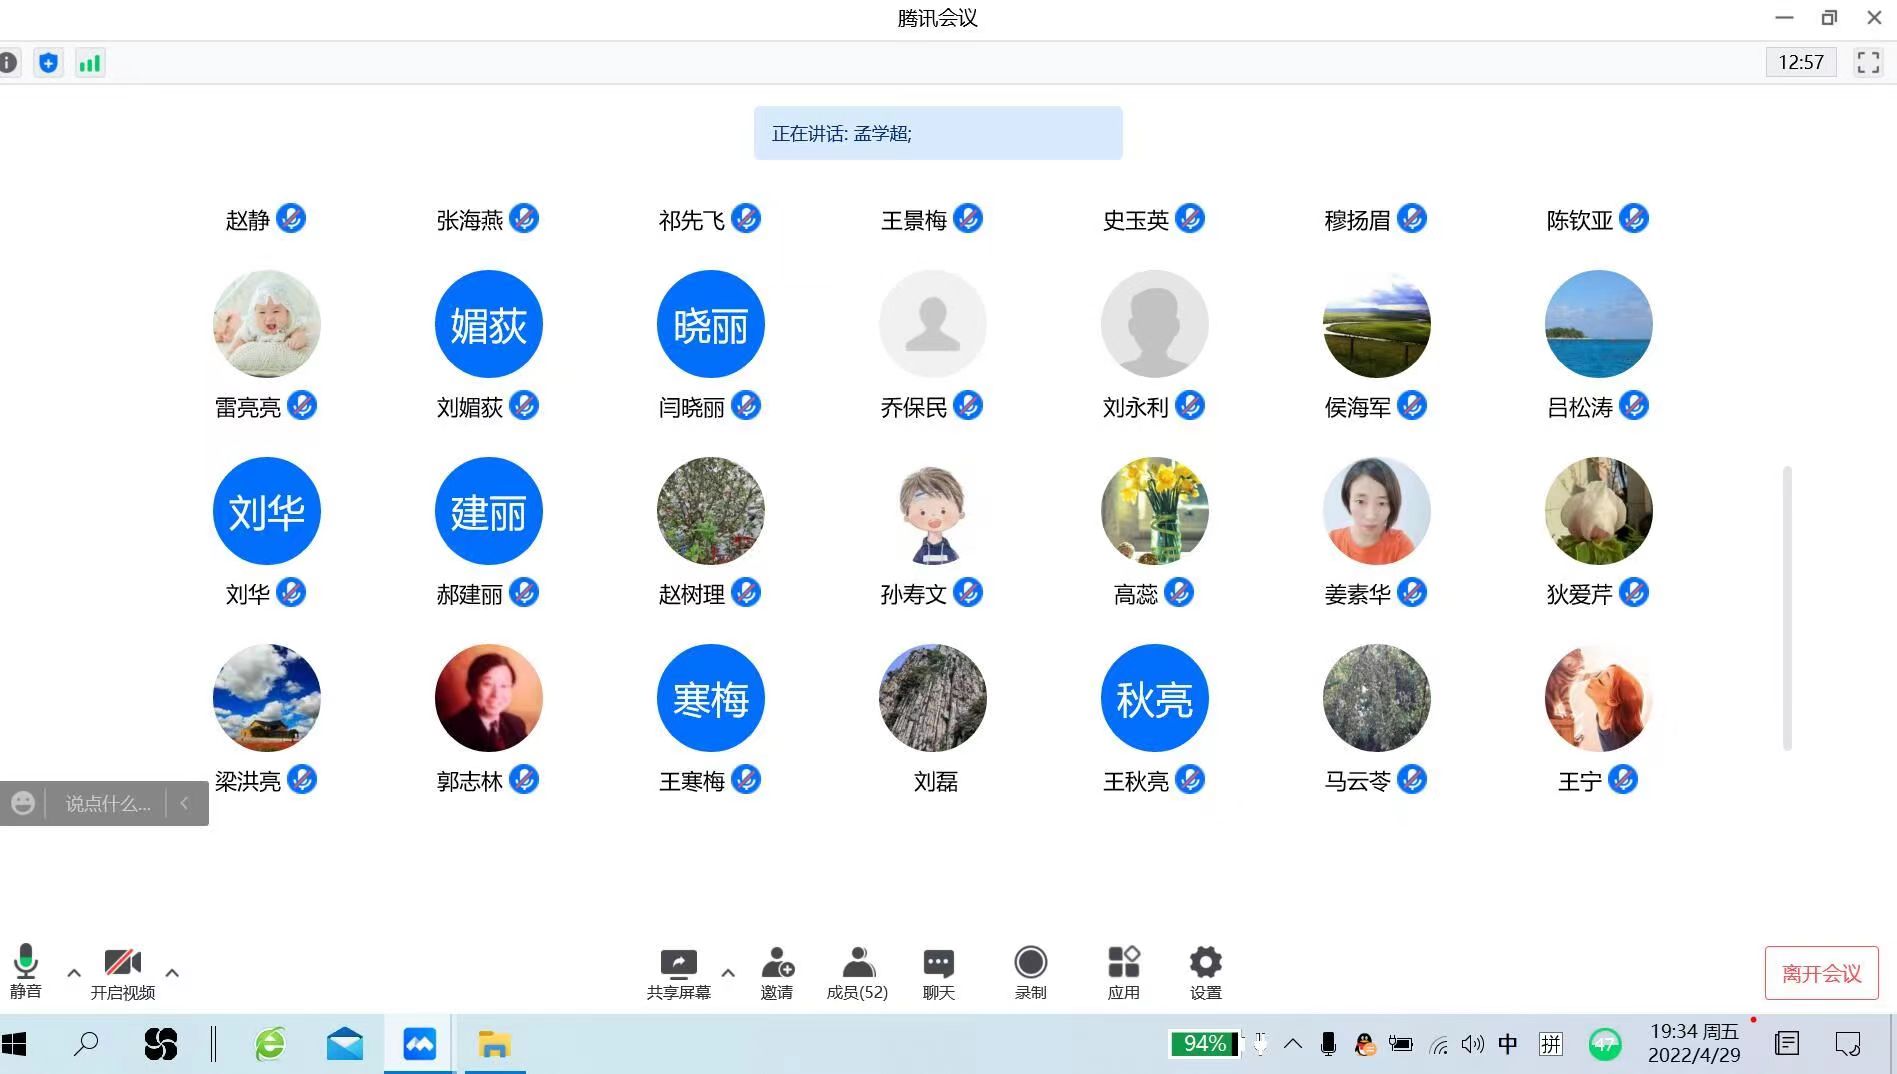This screenshot has width=1897, height=1074.
Task: Collapse the chat input bar arrow
Action: [x=185, y=803]
